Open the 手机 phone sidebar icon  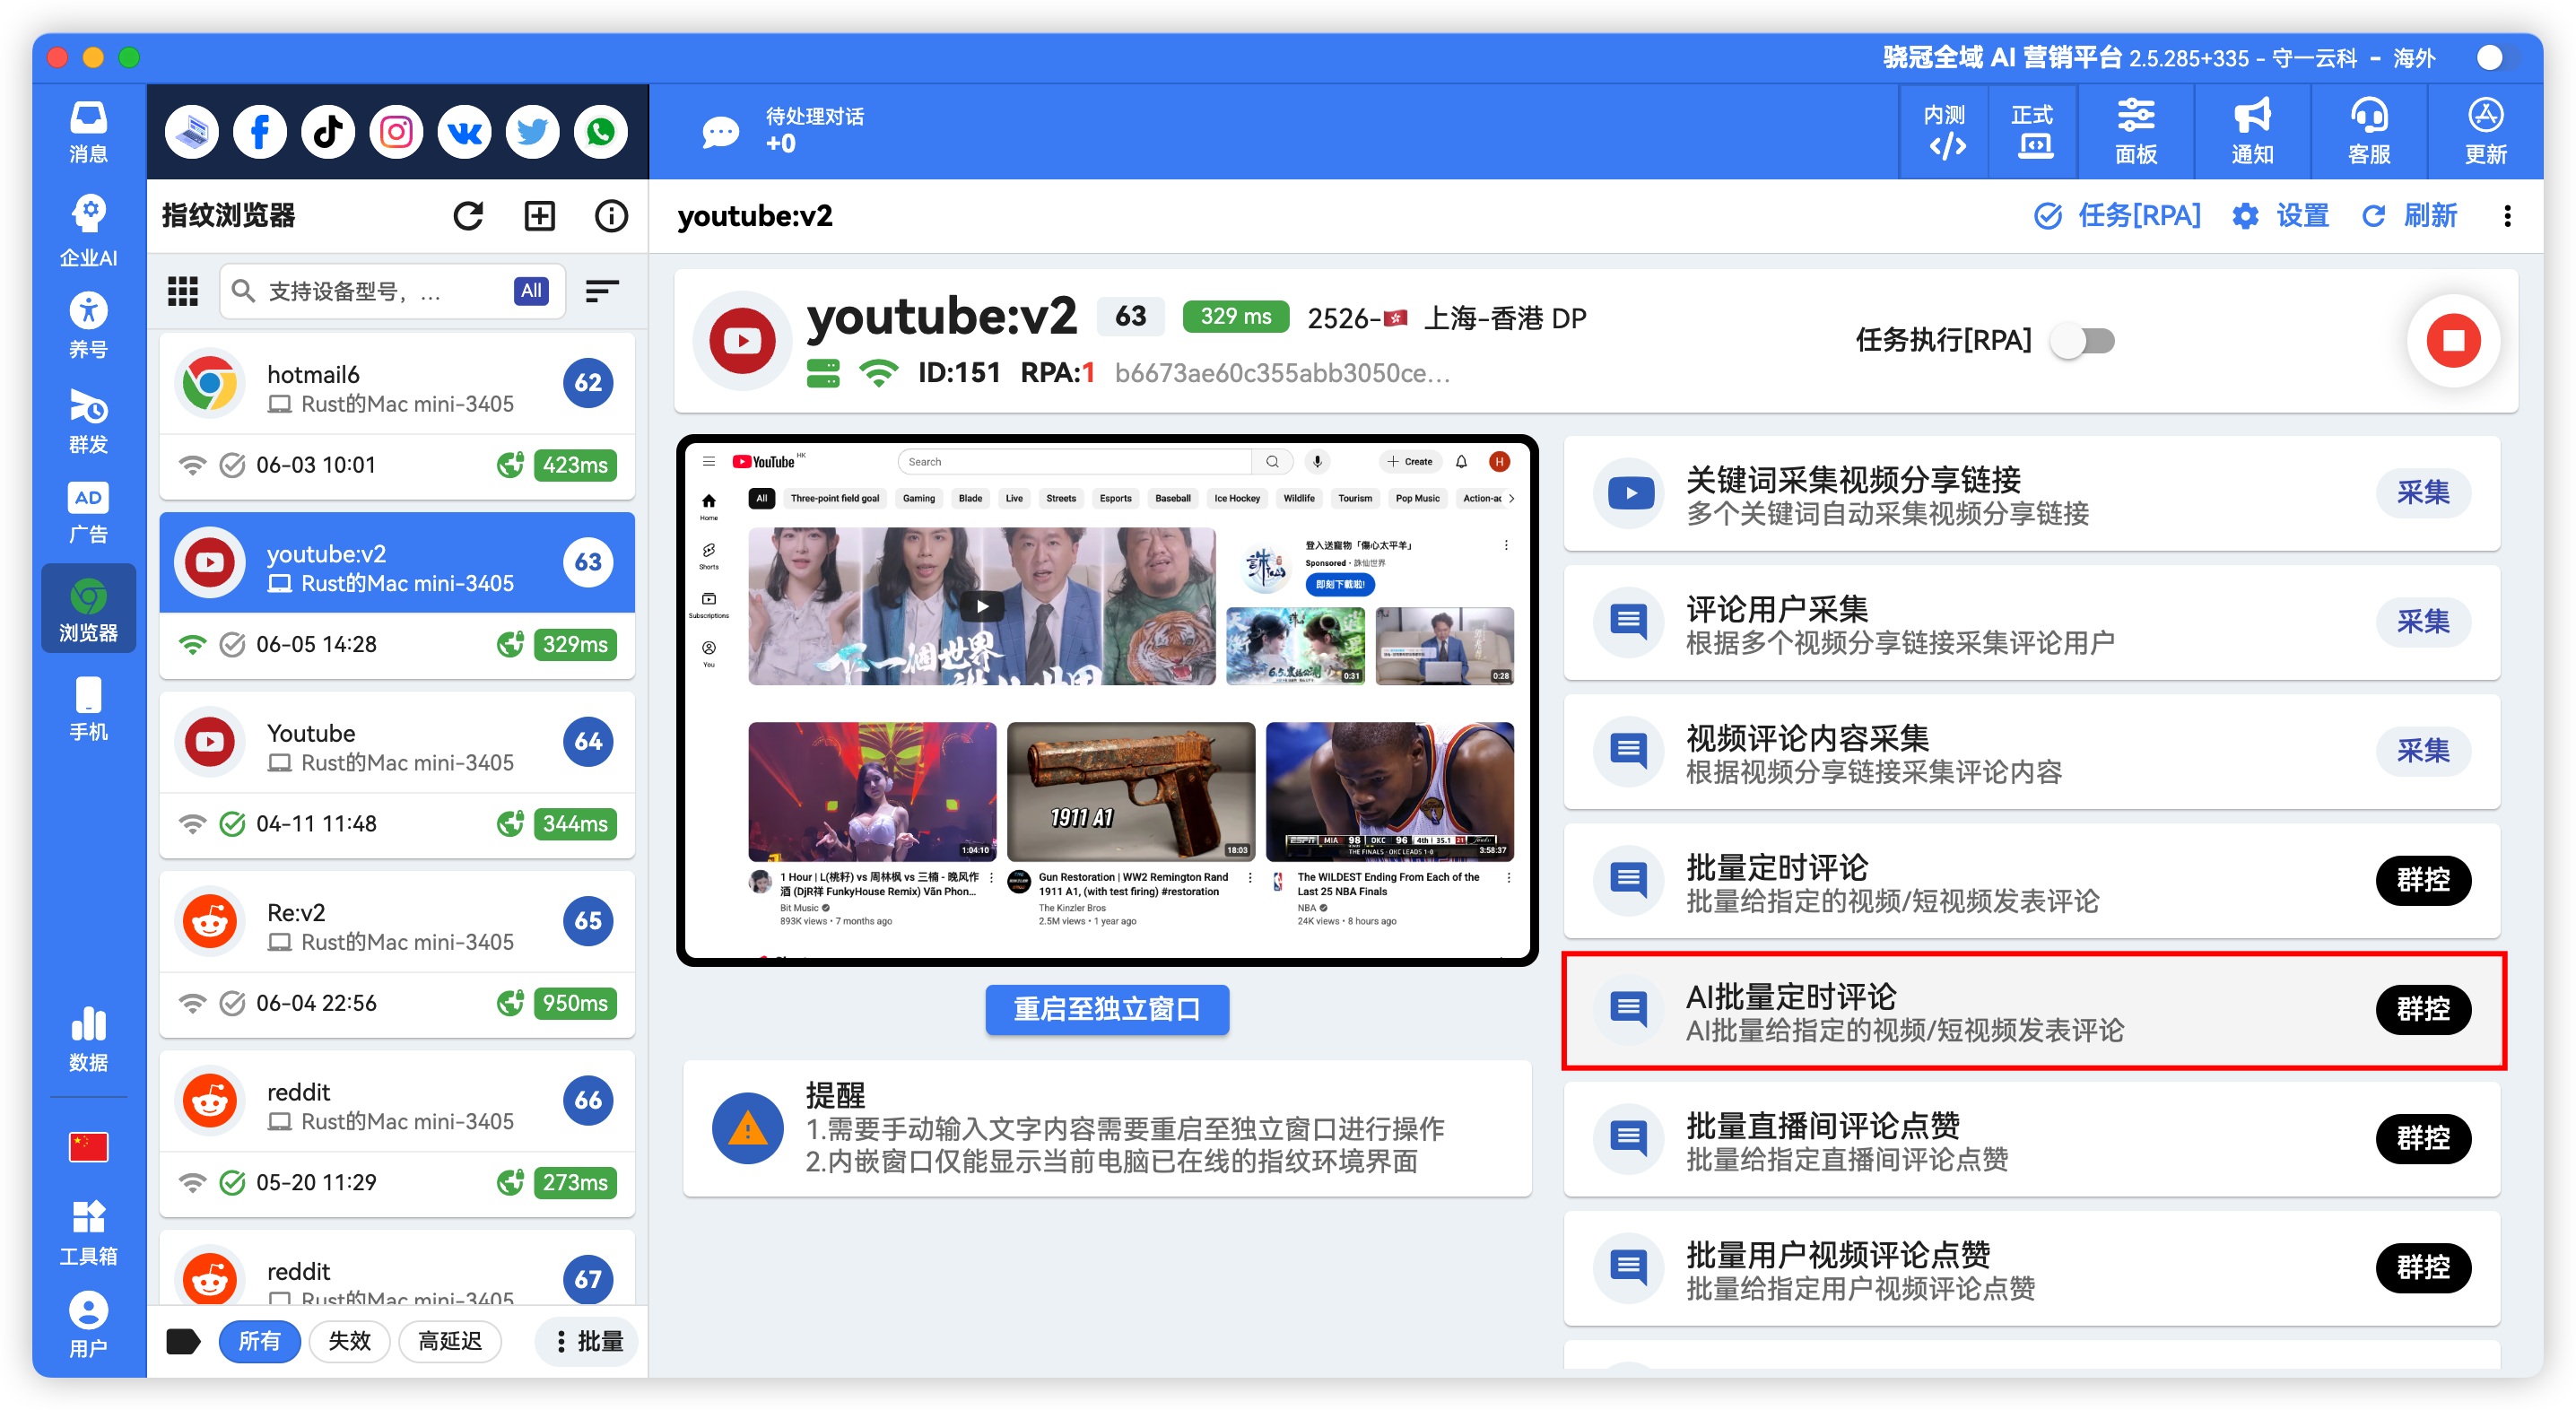tap(88, 709)
